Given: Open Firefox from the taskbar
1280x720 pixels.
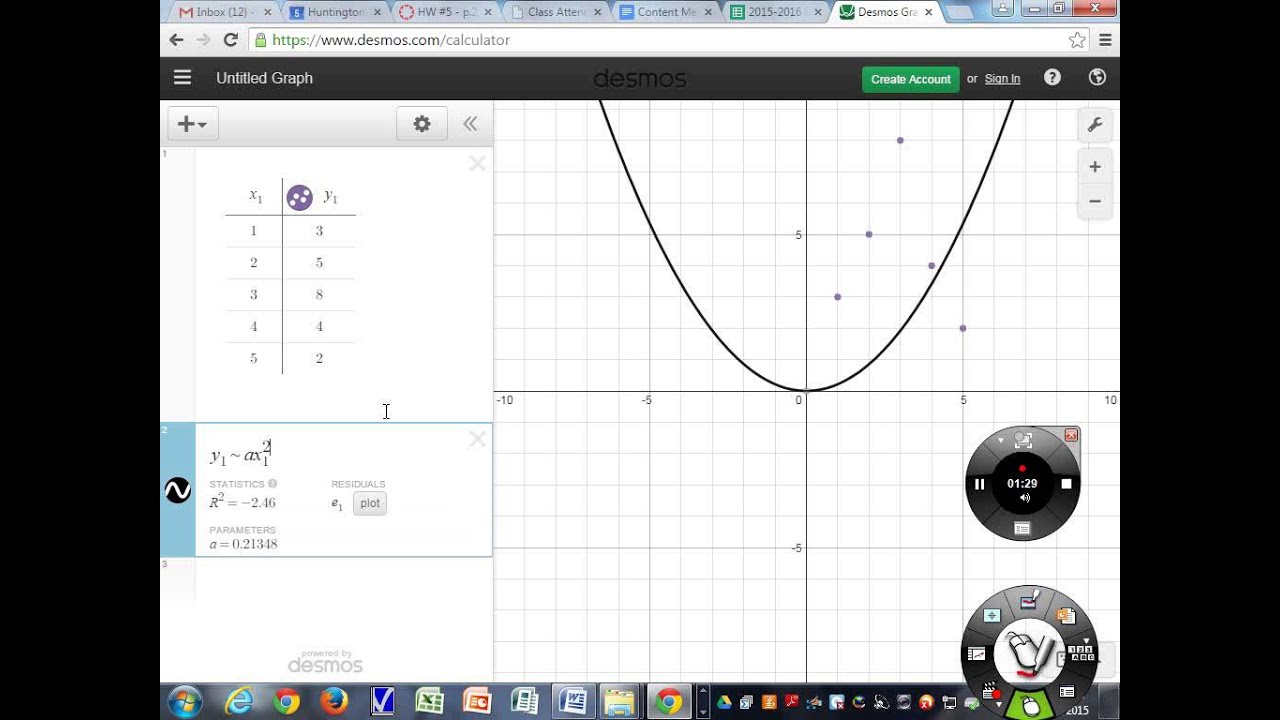Looking at the screenshot, I should coord(334,702).
